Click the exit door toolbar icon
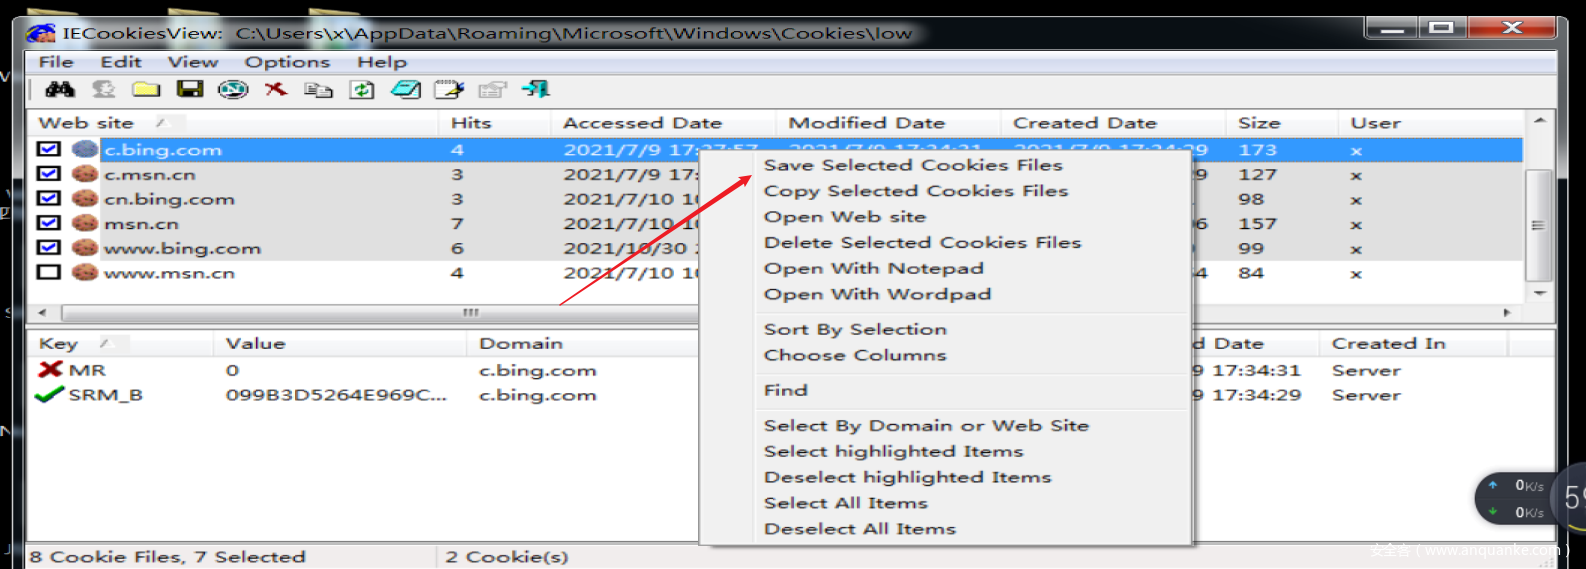This screenshot has height=569, width=1586. [536, 90]
